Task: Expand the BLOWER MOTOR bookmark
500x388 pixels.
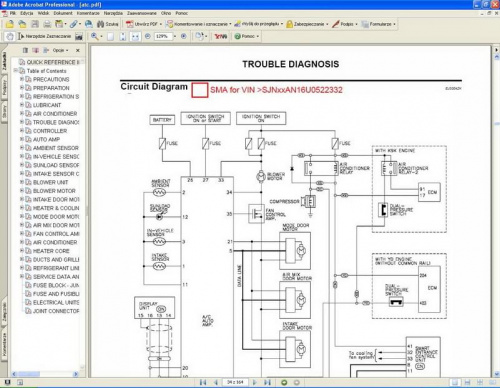Action: (22, 191)
